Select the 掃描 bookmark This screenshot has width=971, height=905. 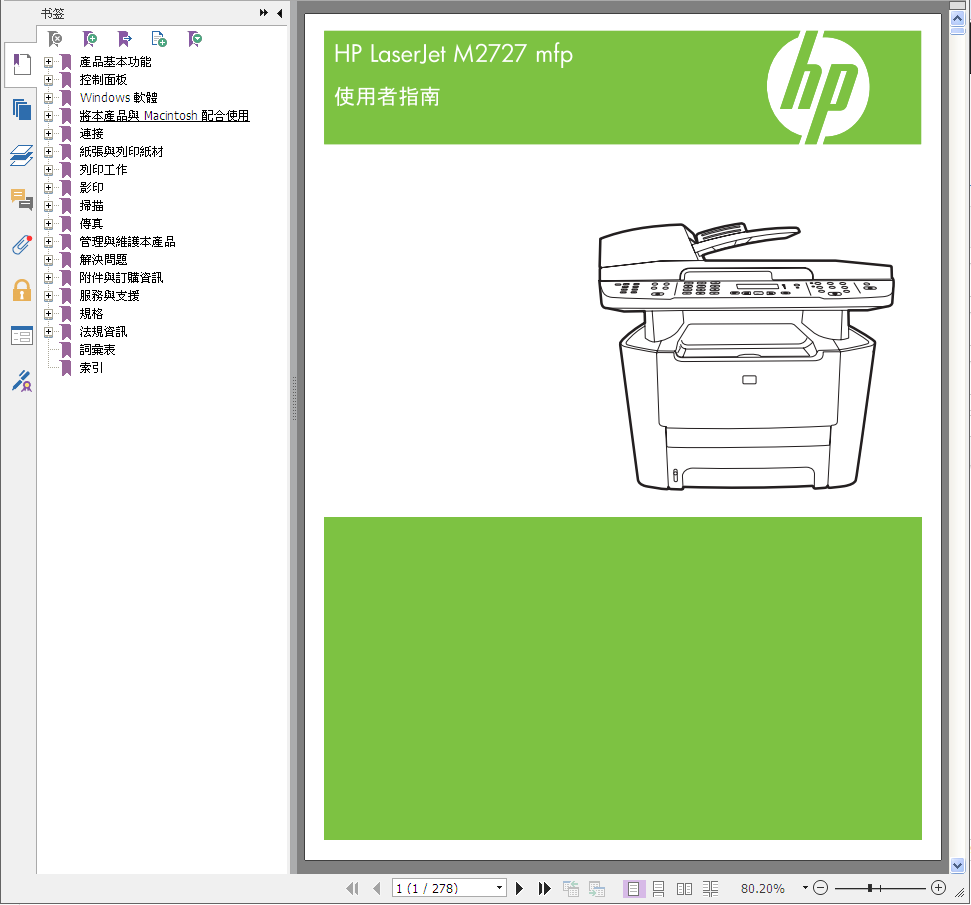92,206
